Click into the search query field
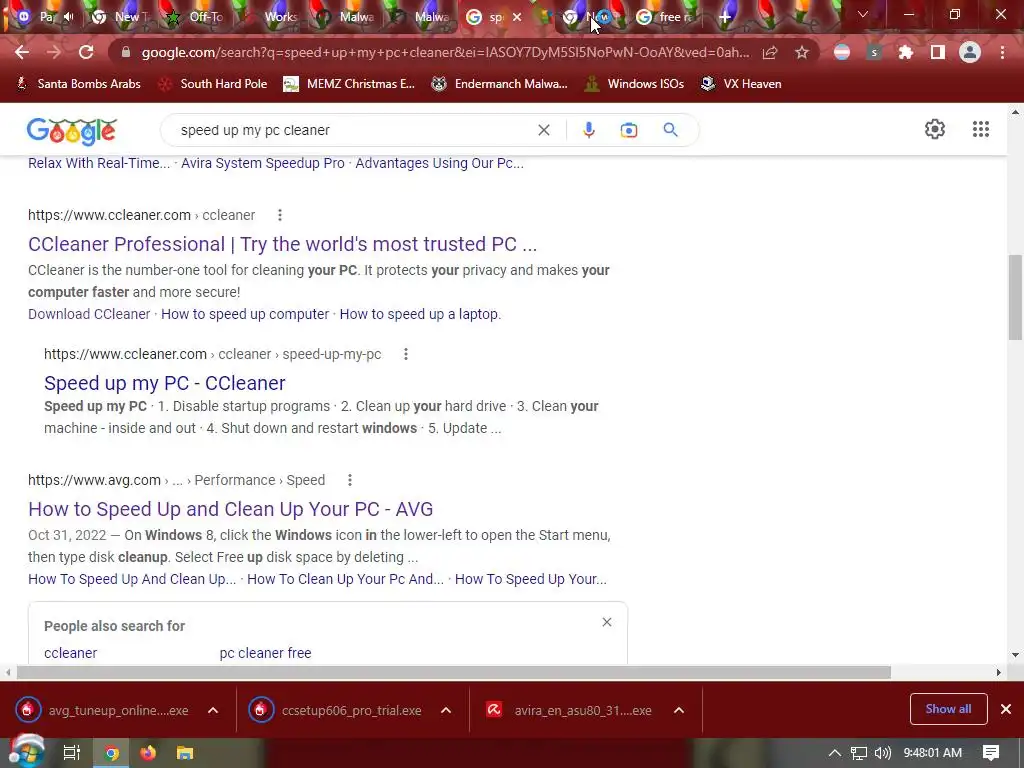 [353, 130]
